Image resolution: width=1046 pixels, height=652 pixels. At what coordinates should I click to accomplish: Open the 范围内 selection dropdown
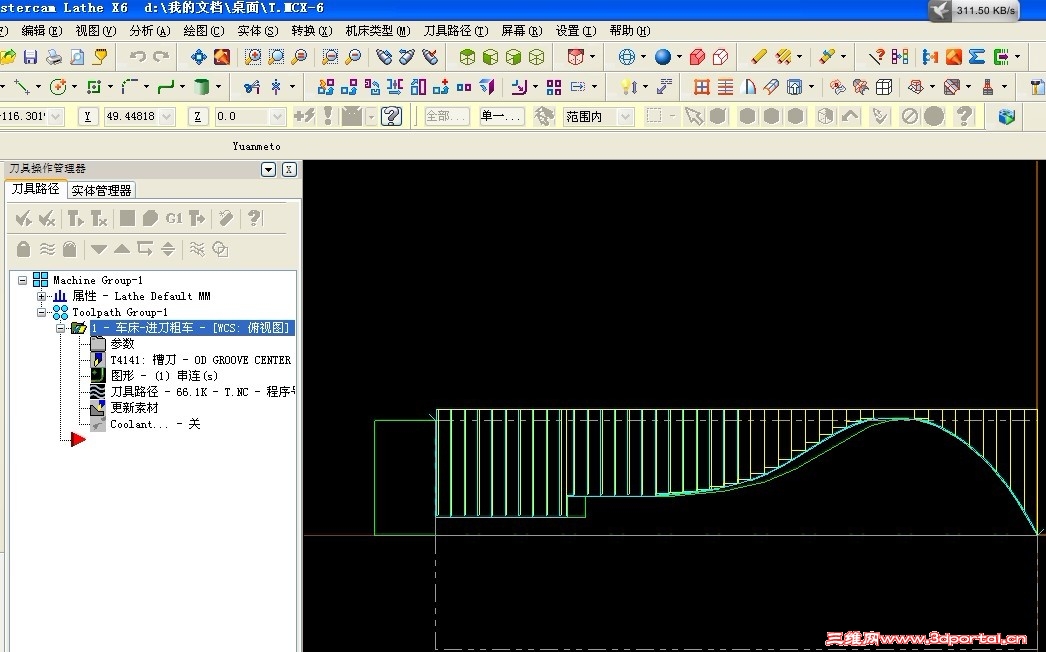(x=625, y=117)
